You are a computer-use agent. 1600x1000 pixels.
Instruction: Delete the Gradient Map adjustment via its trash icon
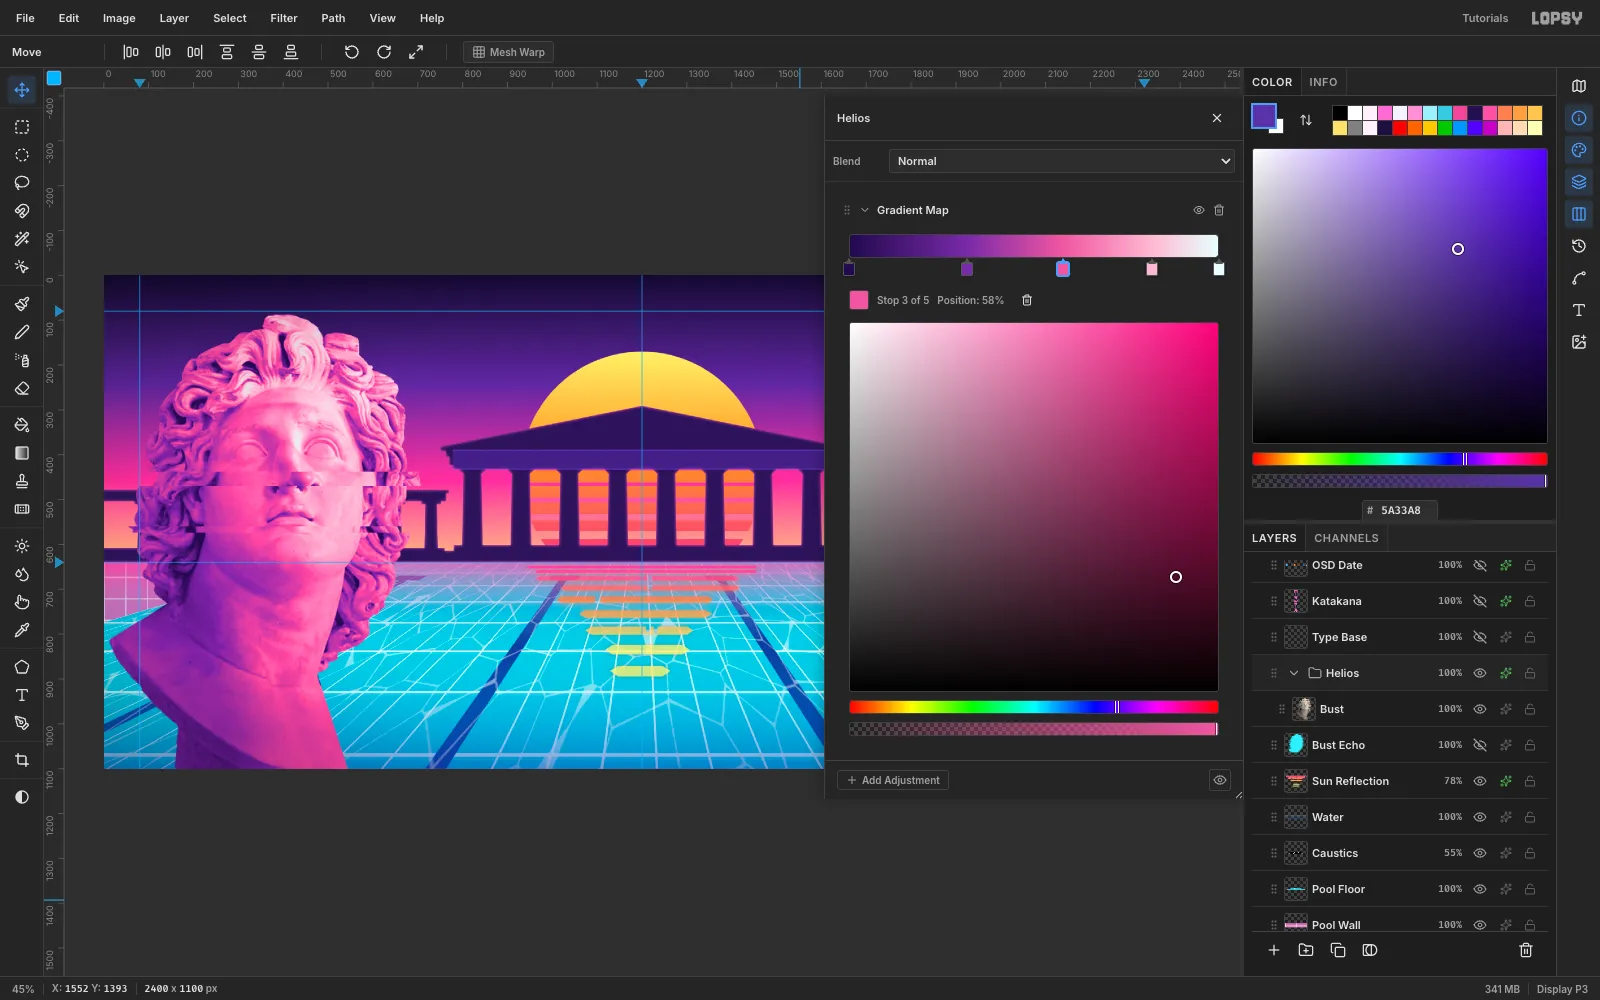(1219, 210)
